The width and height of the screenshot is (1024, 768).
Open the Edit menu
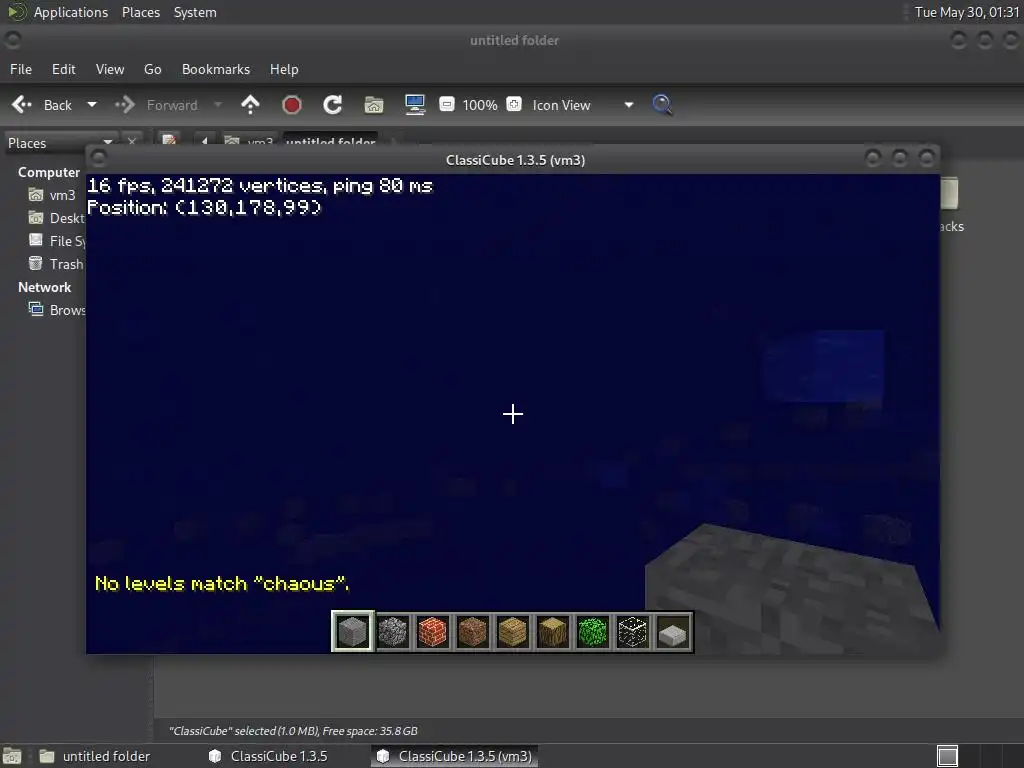coord(63,69)
